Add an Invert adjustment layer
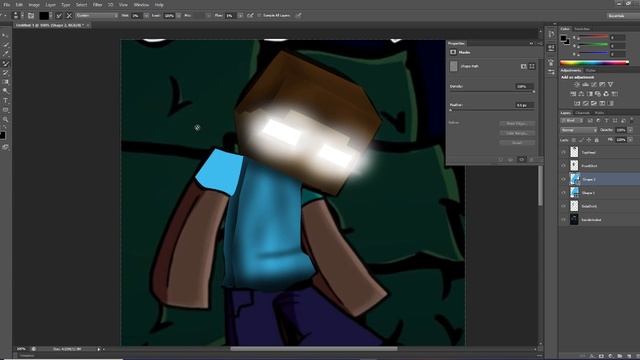This screenshot has height=360, width=640. (577, 103)
